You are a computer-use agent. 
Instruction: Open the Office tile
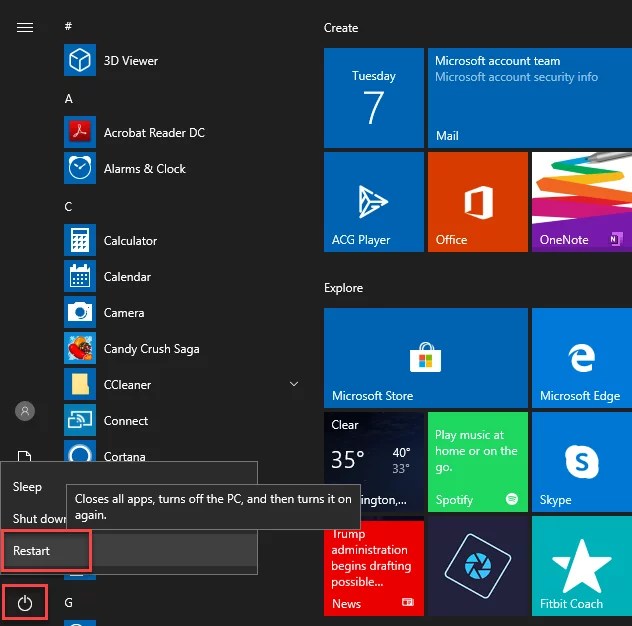click(478, 202)
